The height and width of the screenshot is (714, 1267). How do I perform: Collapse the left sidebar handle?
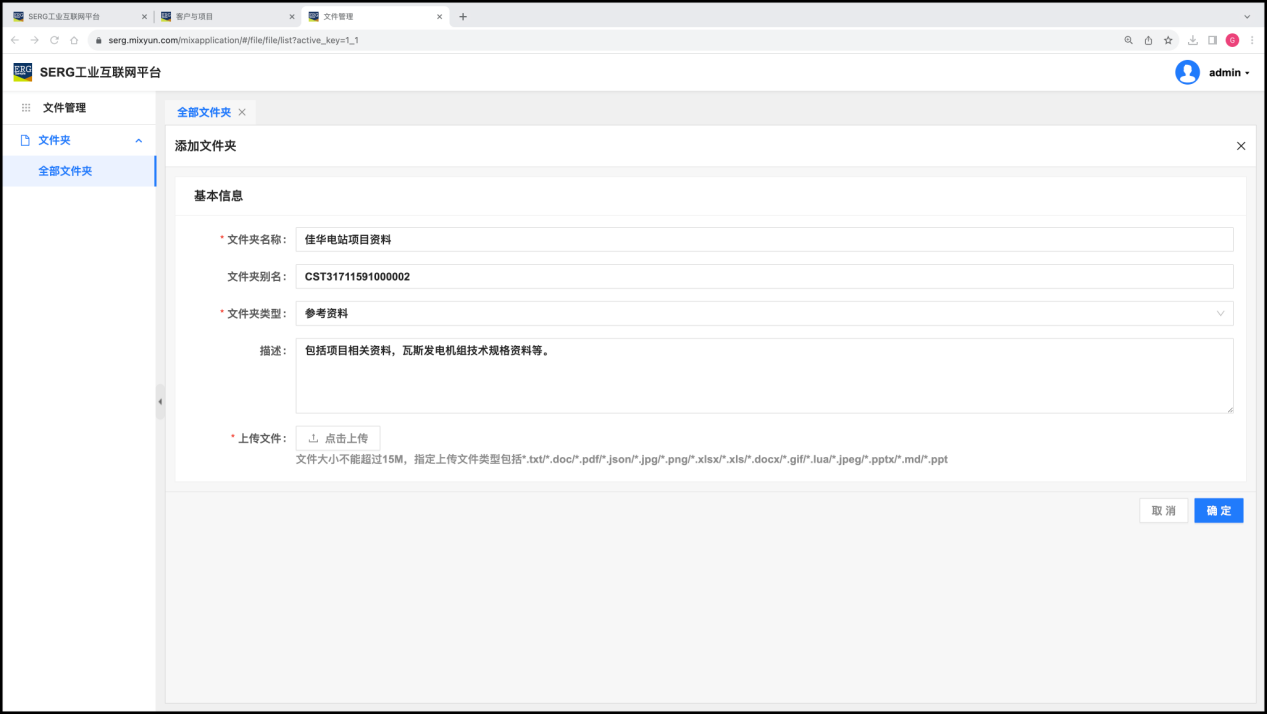[x=160, y=401]
